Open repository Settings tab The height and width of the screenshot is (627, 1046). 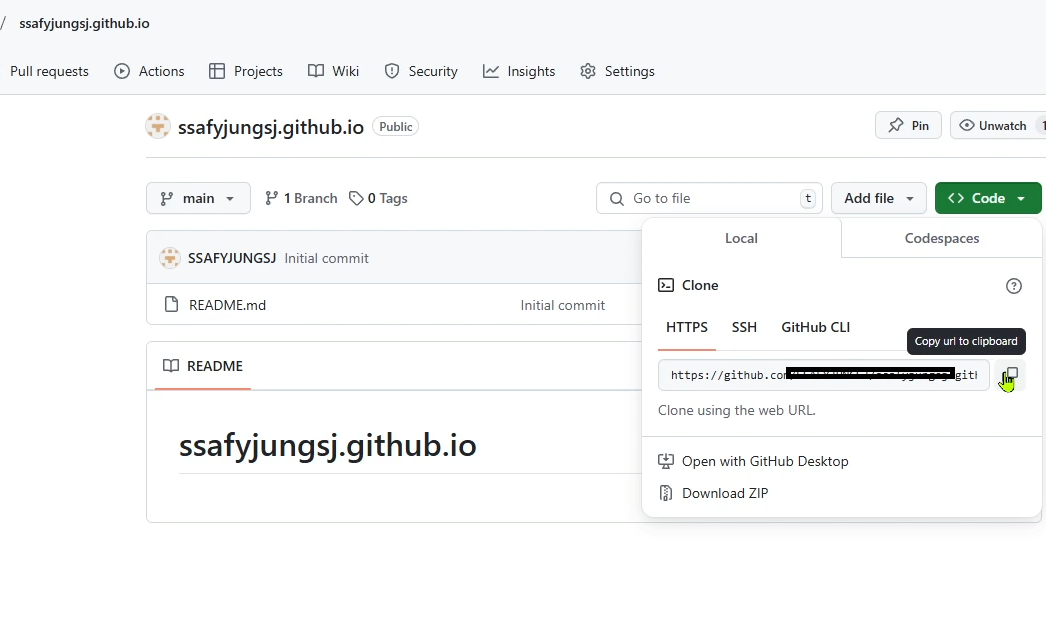[617, 71]
